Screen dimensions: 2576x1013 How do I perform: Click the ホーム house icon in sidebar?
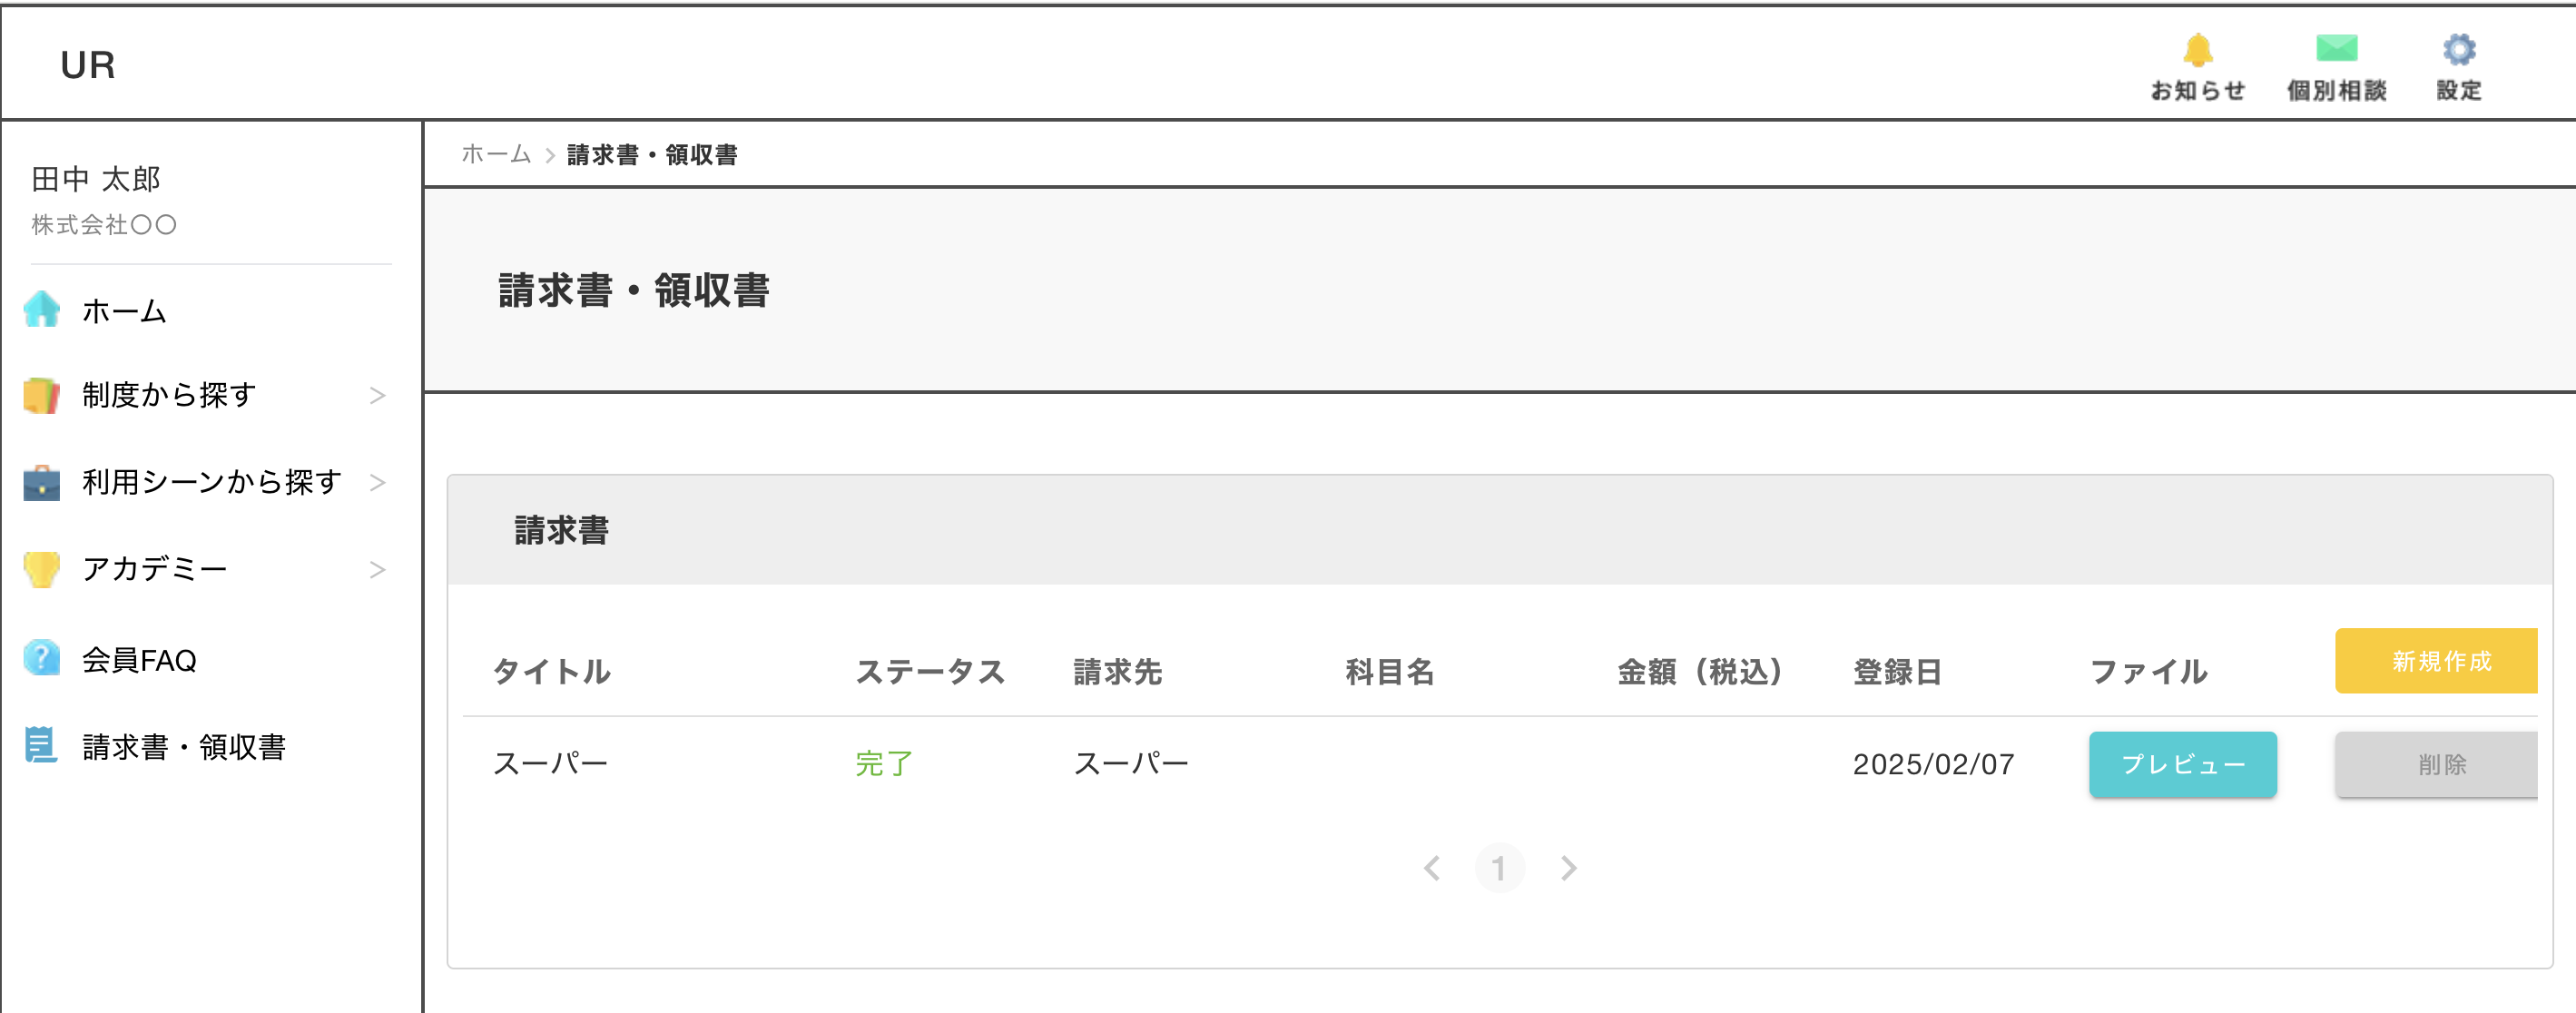tap(42, 310)
